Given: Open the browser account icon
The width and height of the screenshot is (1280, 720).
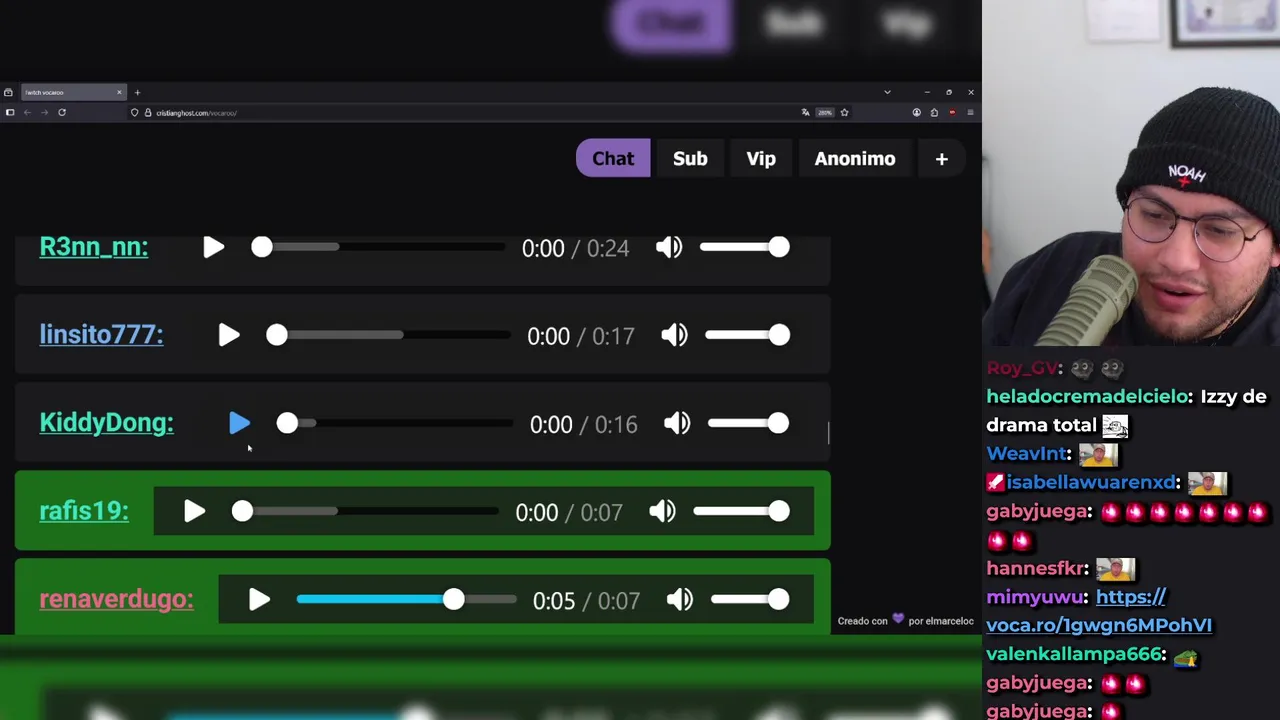Looking at the screenshot, I should coord(916,113).
